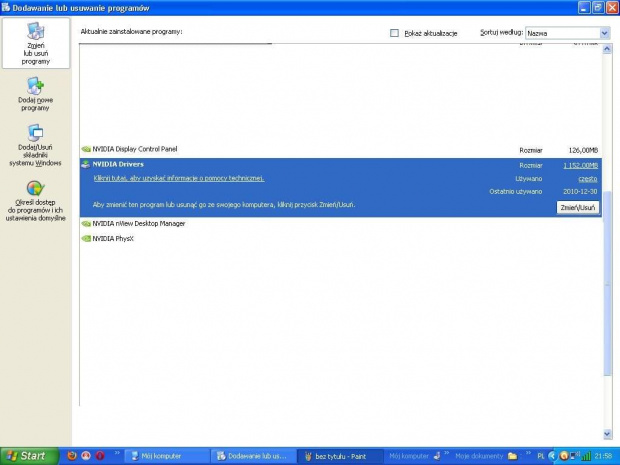The height and width of the screenshot is (465, 620).
Task: Open 'Określ dostęp do programów' section
Action: [x=36, y=200]
